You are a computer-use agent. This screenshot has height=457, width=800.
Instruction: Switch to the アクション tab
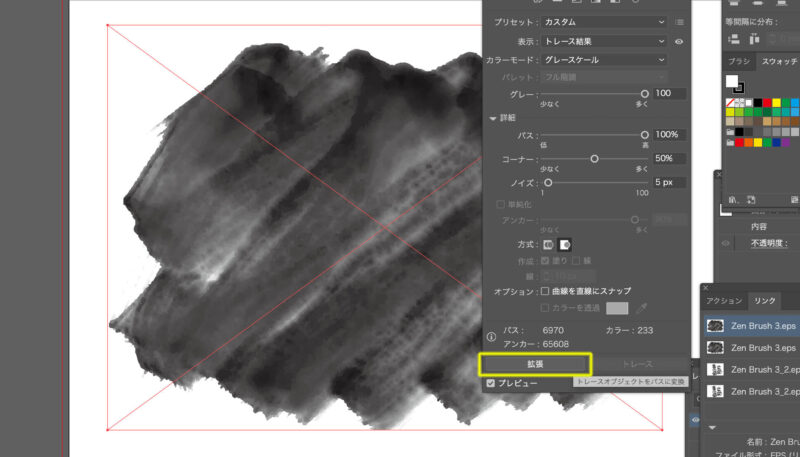click(724, 300)
